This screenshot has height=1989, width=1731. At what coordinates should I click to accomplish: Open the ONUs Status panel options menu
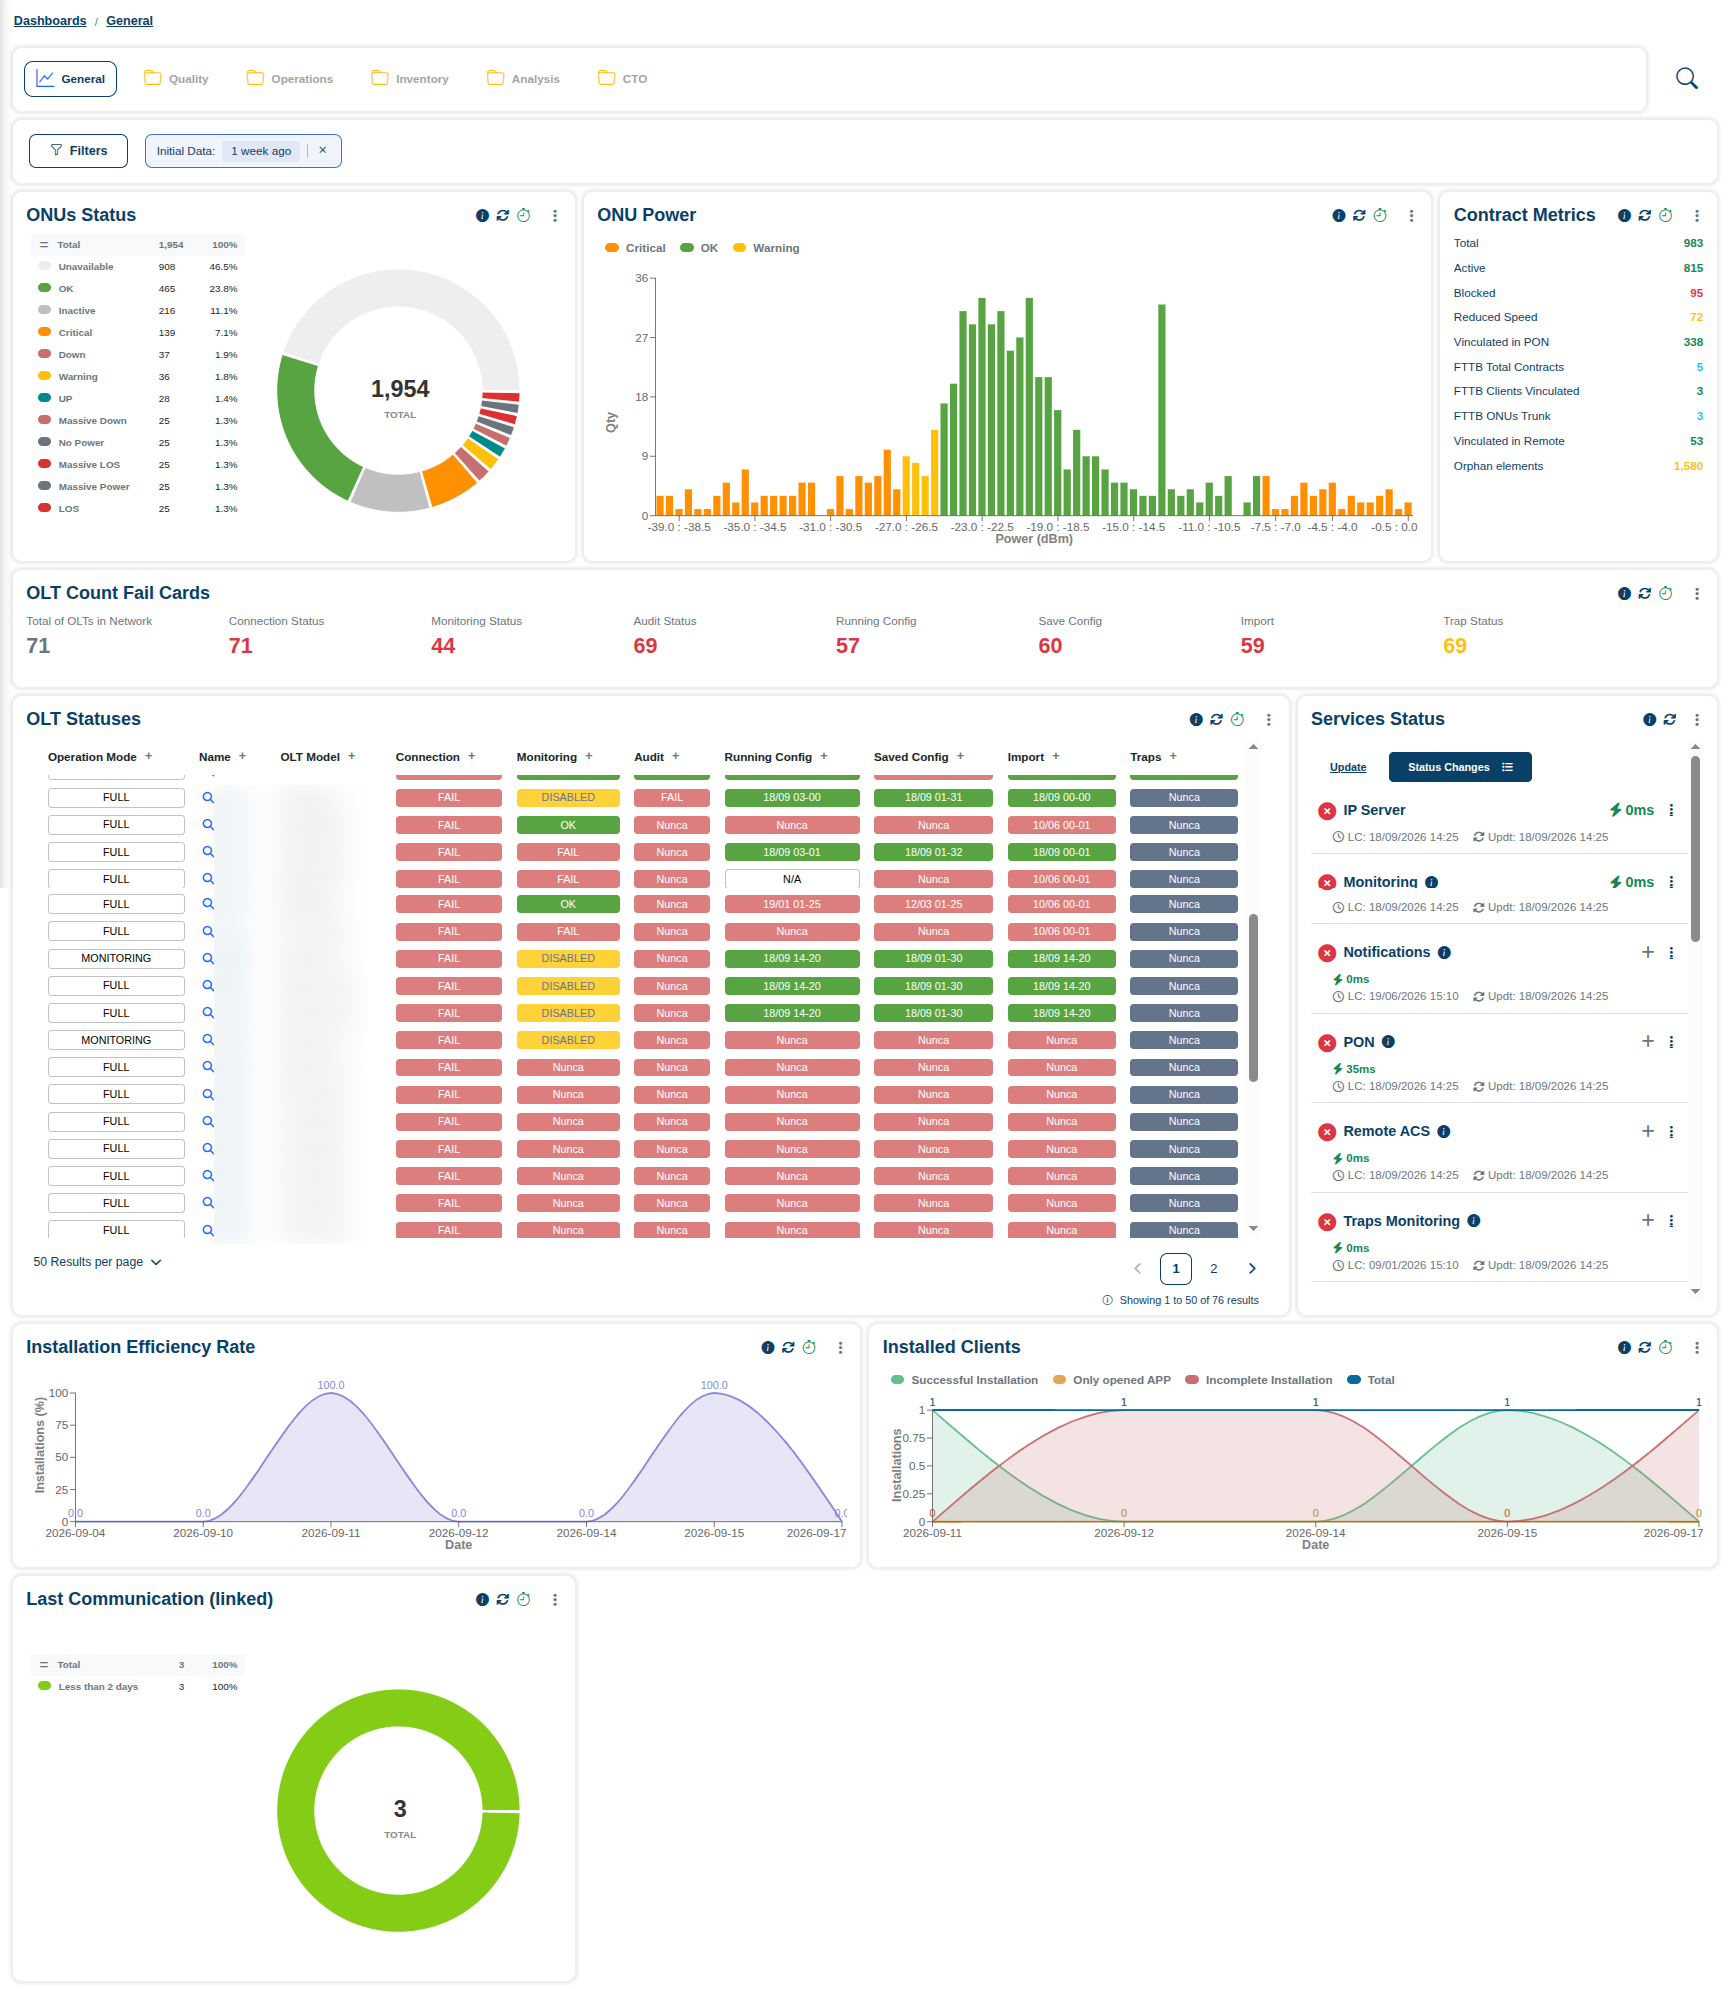555,215
